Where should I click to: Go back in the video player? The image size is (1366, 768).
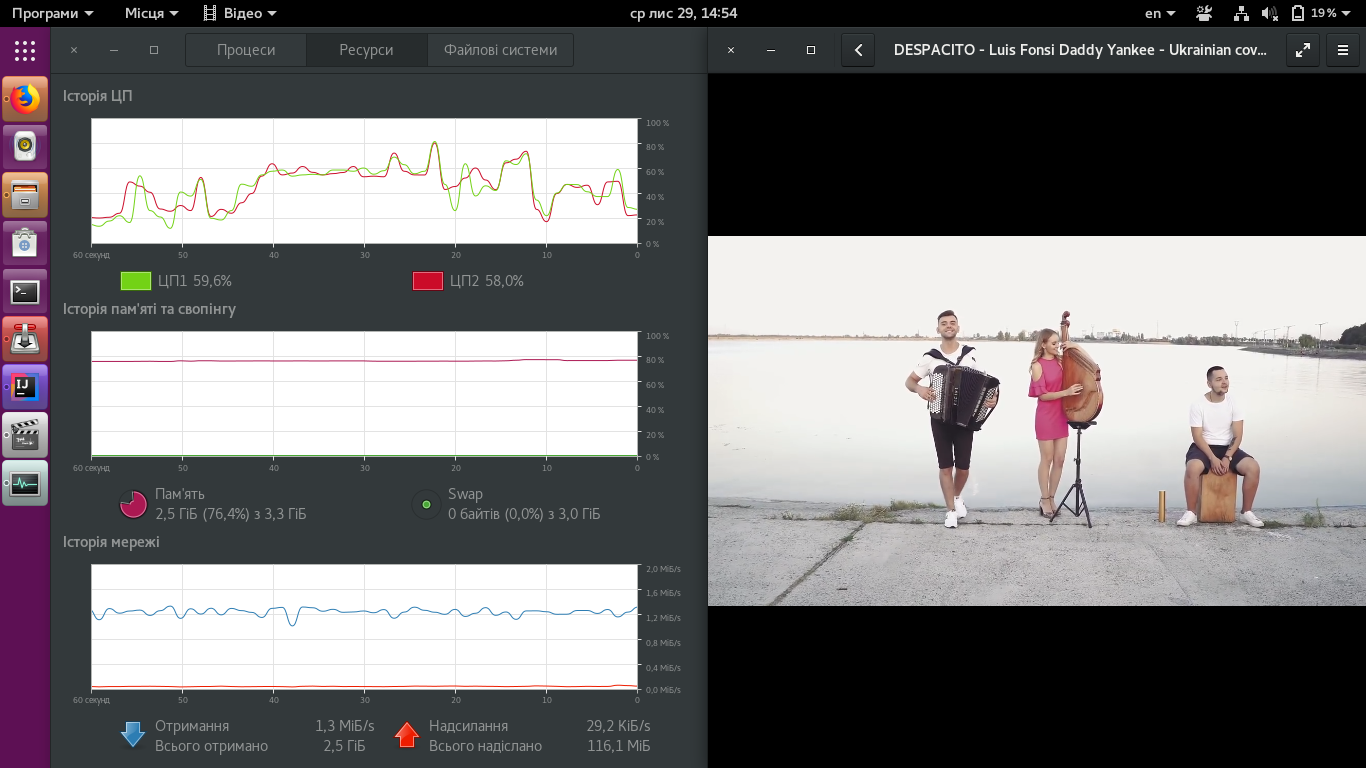[858, 50]
